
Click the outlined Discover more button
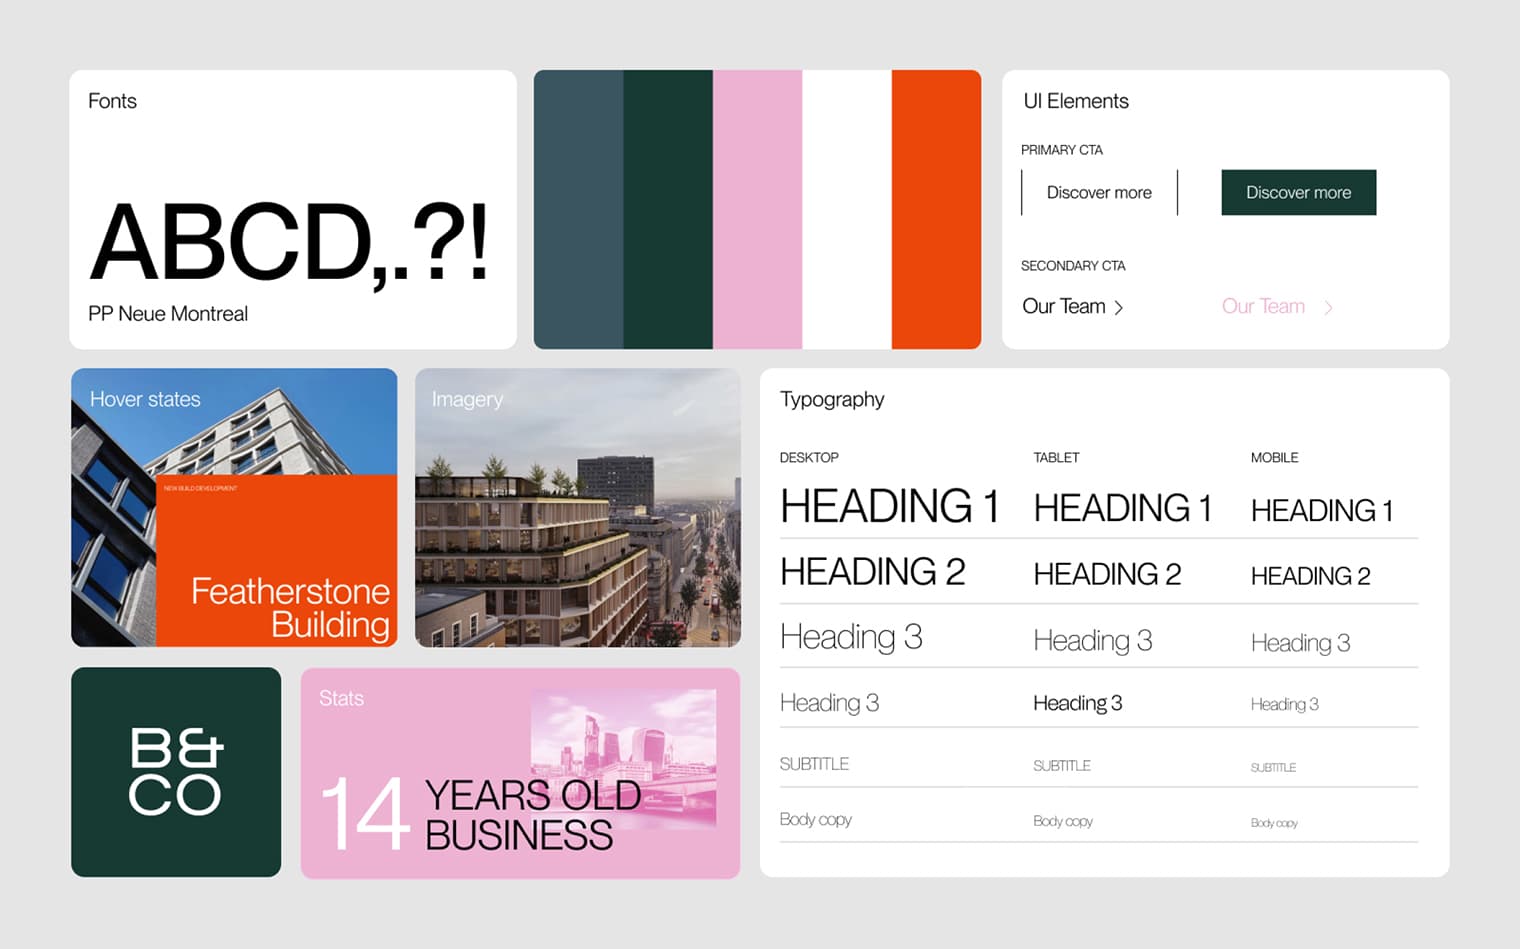pyautogui.click(x=1098, y=192)
